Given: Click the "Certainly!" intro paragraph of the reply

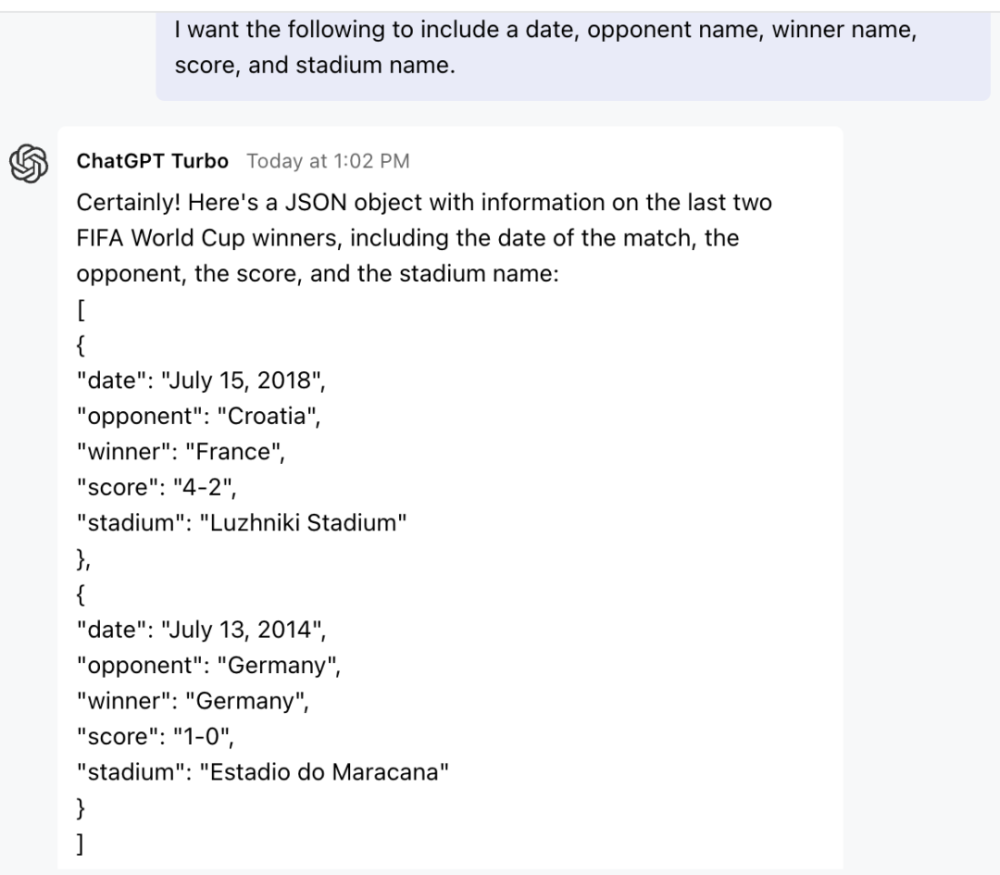Looking at the screenshot, I should pyautogui.click(x=420, y=238).
